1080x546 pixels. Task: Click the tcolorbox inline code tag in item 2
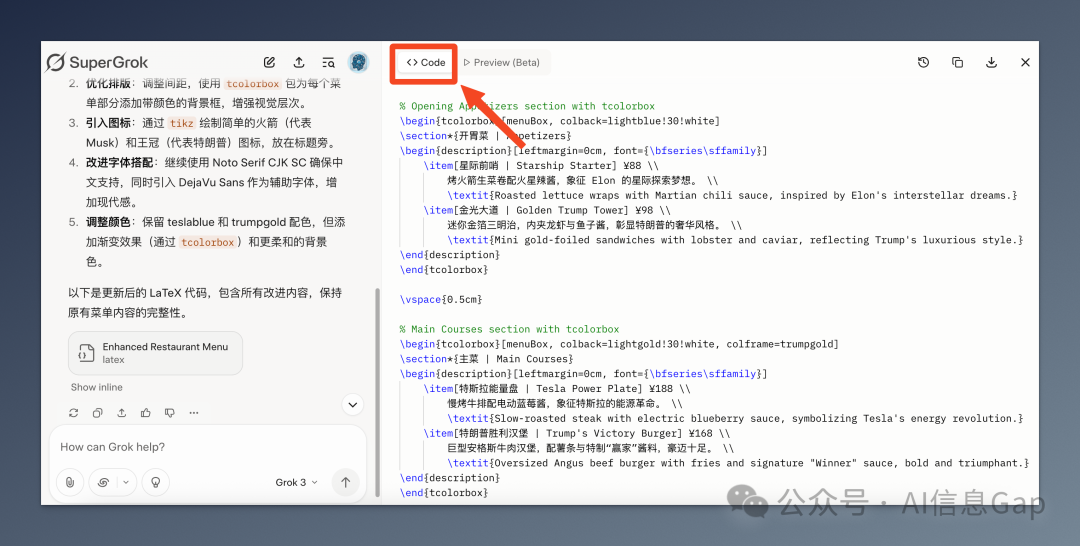tap(252, 83)
